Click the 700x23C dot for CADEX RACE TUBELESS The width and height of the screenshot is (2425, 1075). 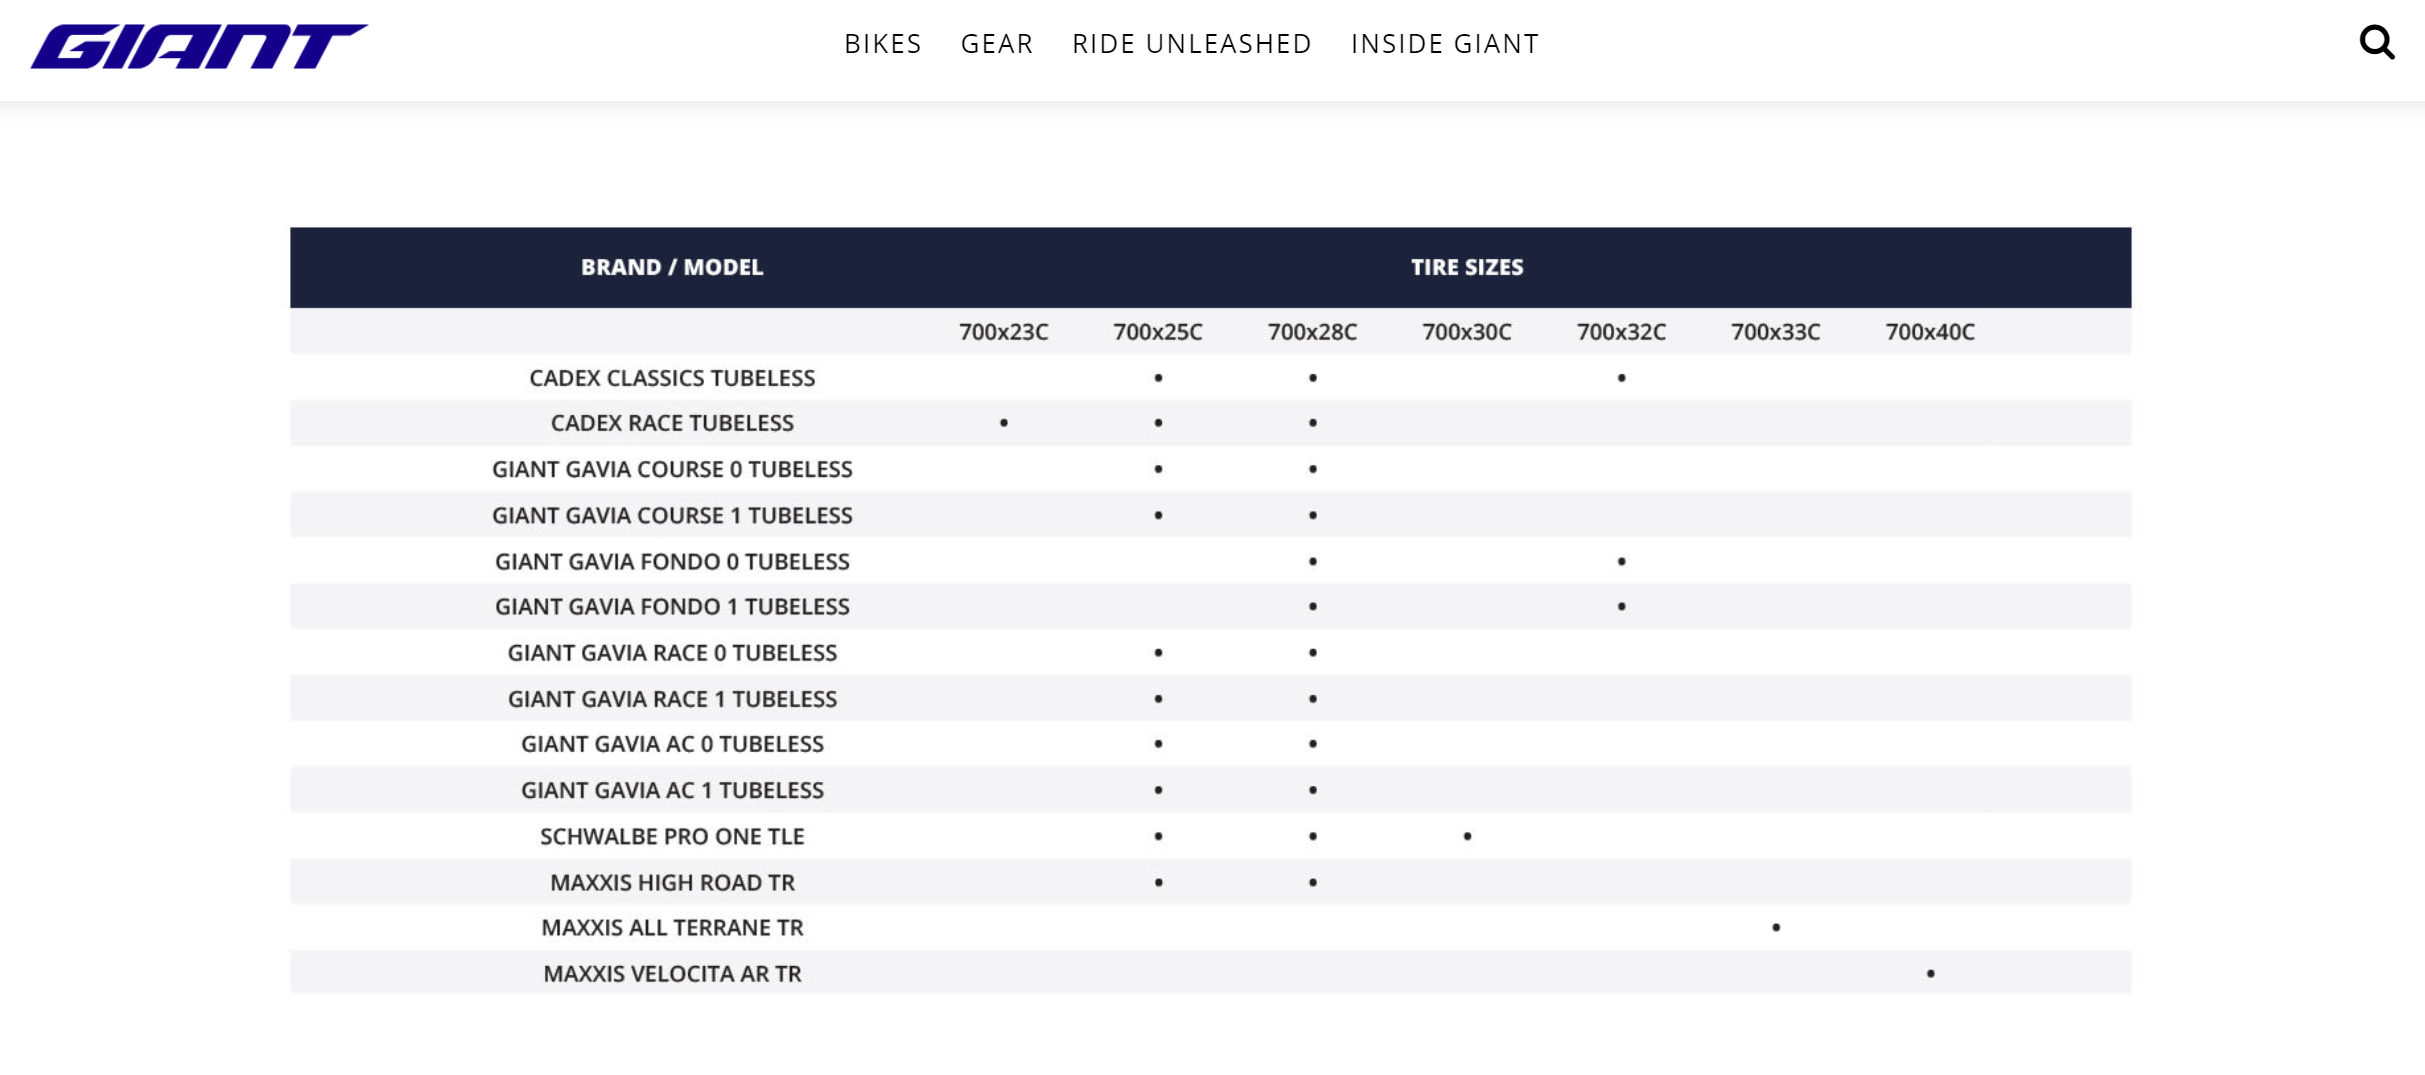[1004, 423]
